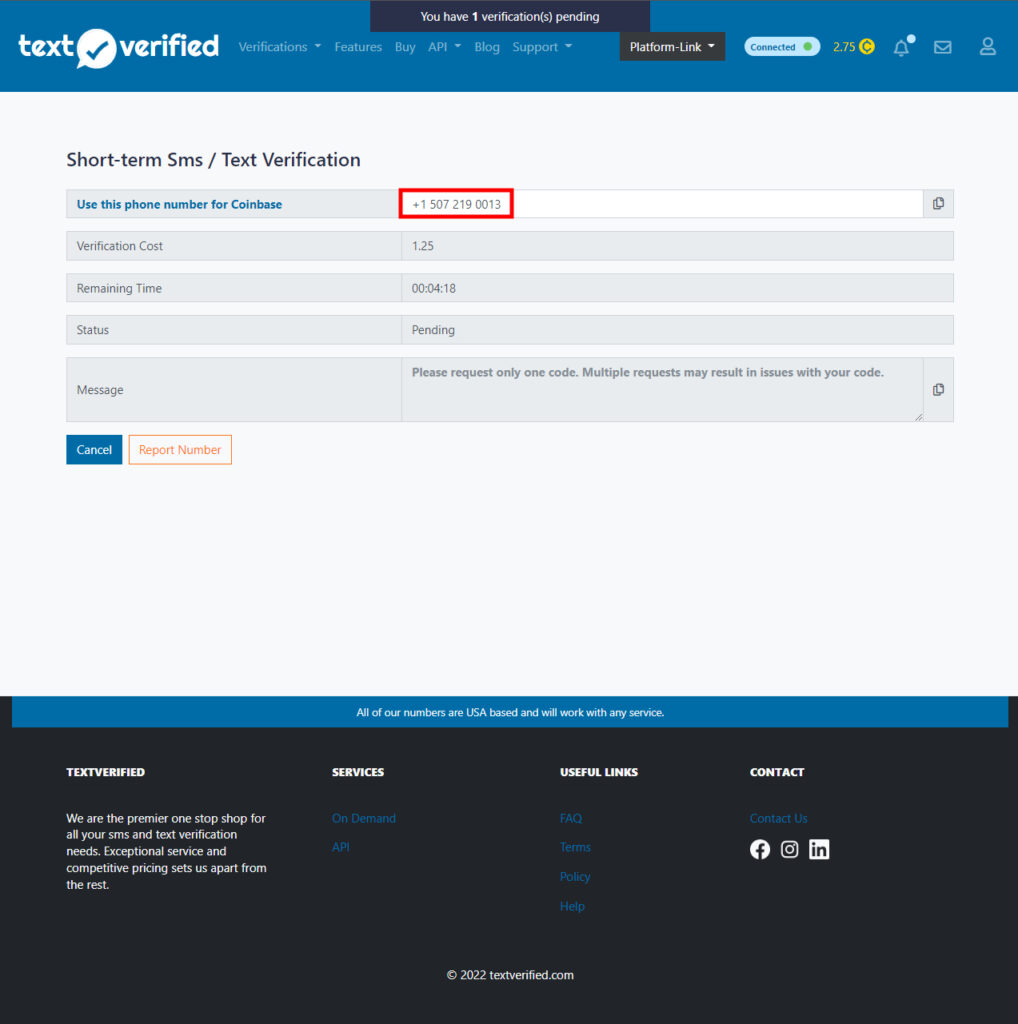Open the user profile icon
The height and width of the screenshot is (1024, 1018).
point(987,46)
